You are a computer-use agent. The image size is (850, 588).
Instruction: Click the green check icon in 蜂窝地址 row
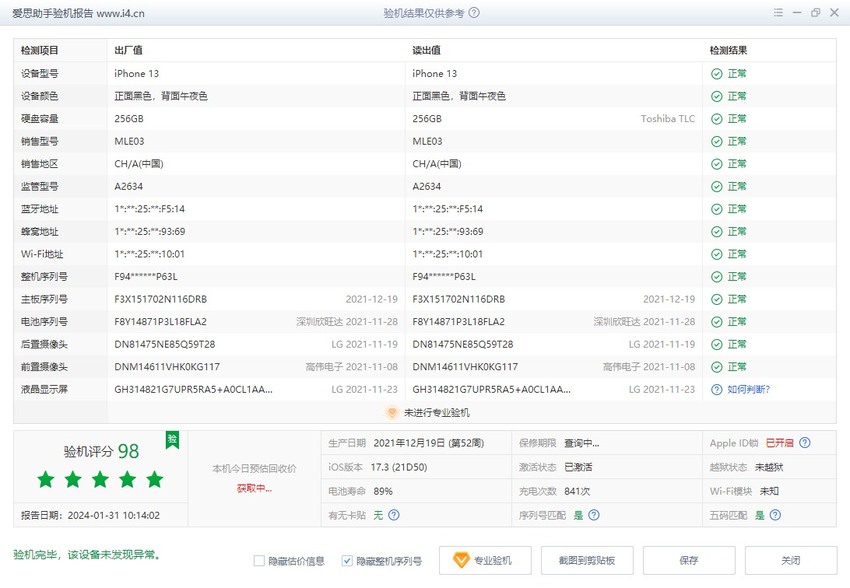click(717, 232)
